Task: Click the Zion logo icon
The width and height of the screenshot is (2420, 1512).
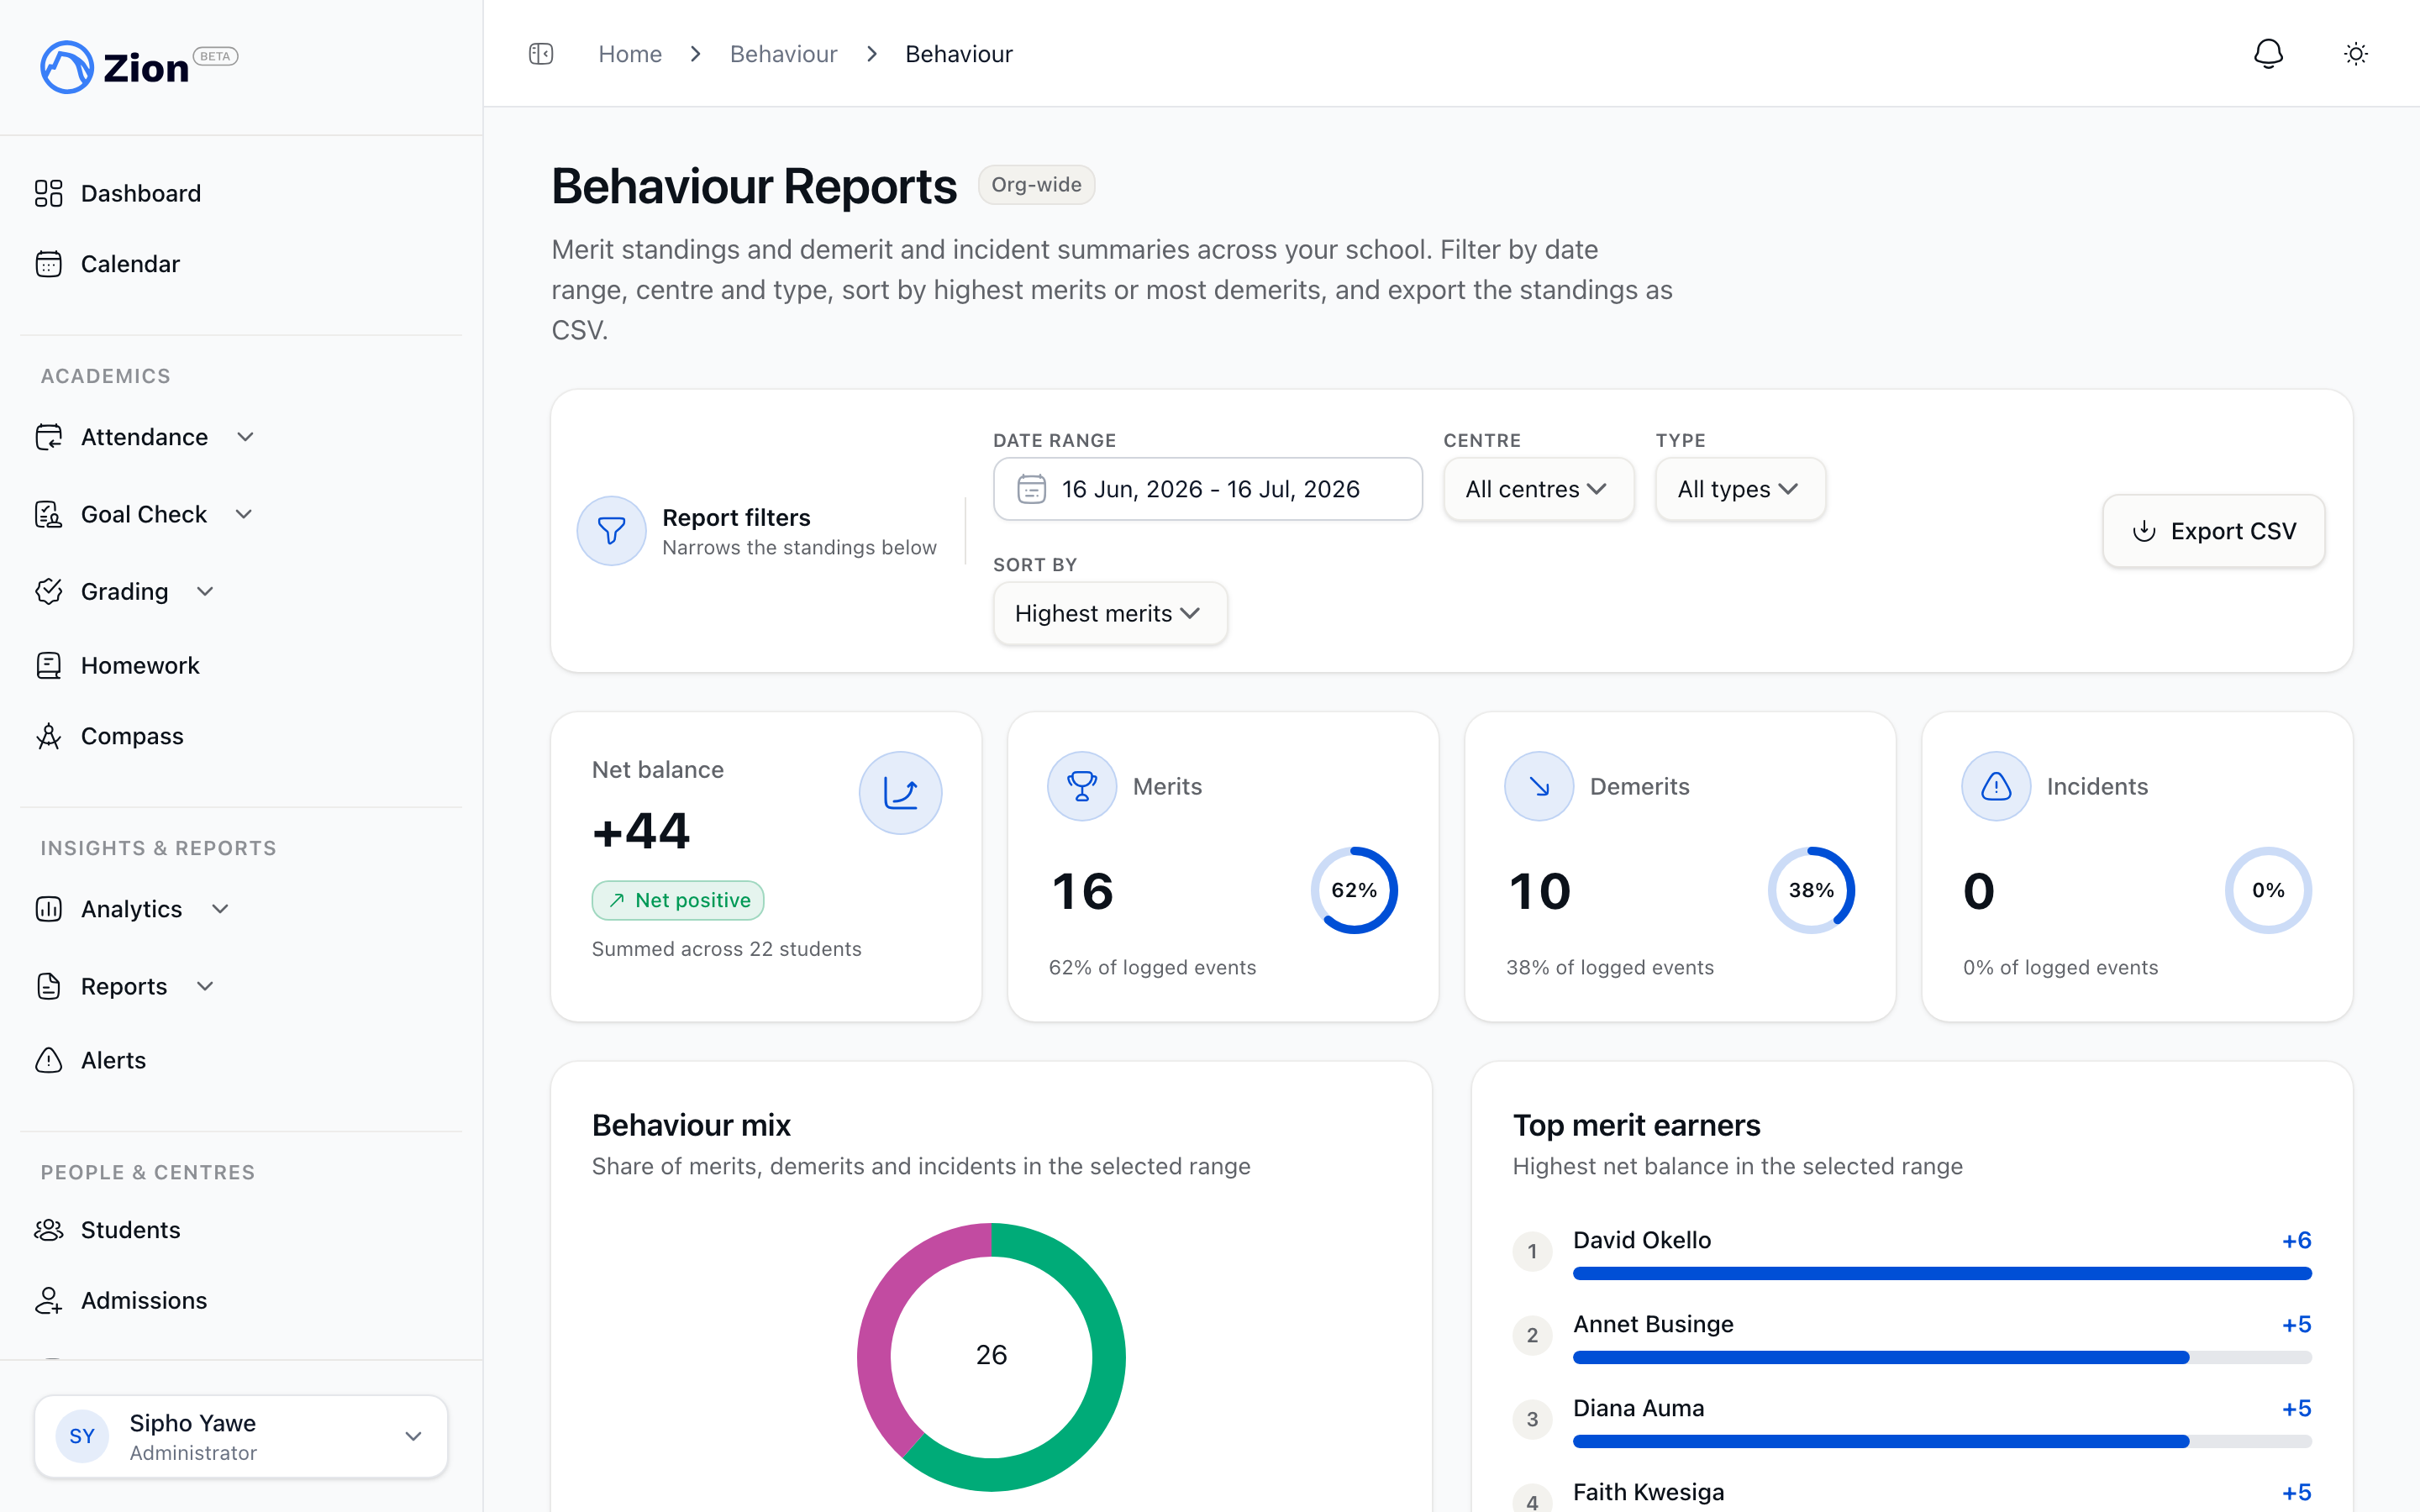Action: pyautogui.click(x=66, y=67)
